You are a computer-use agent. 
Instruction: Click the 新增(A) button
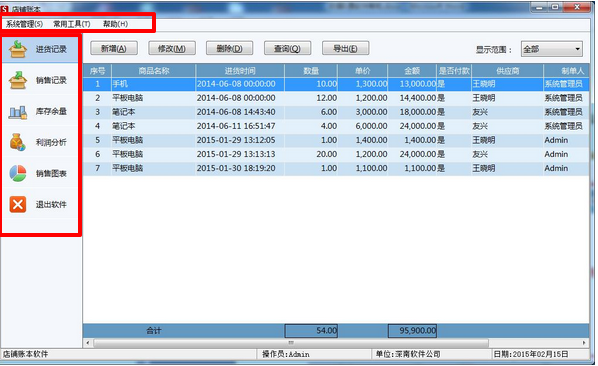pos(114,48)
